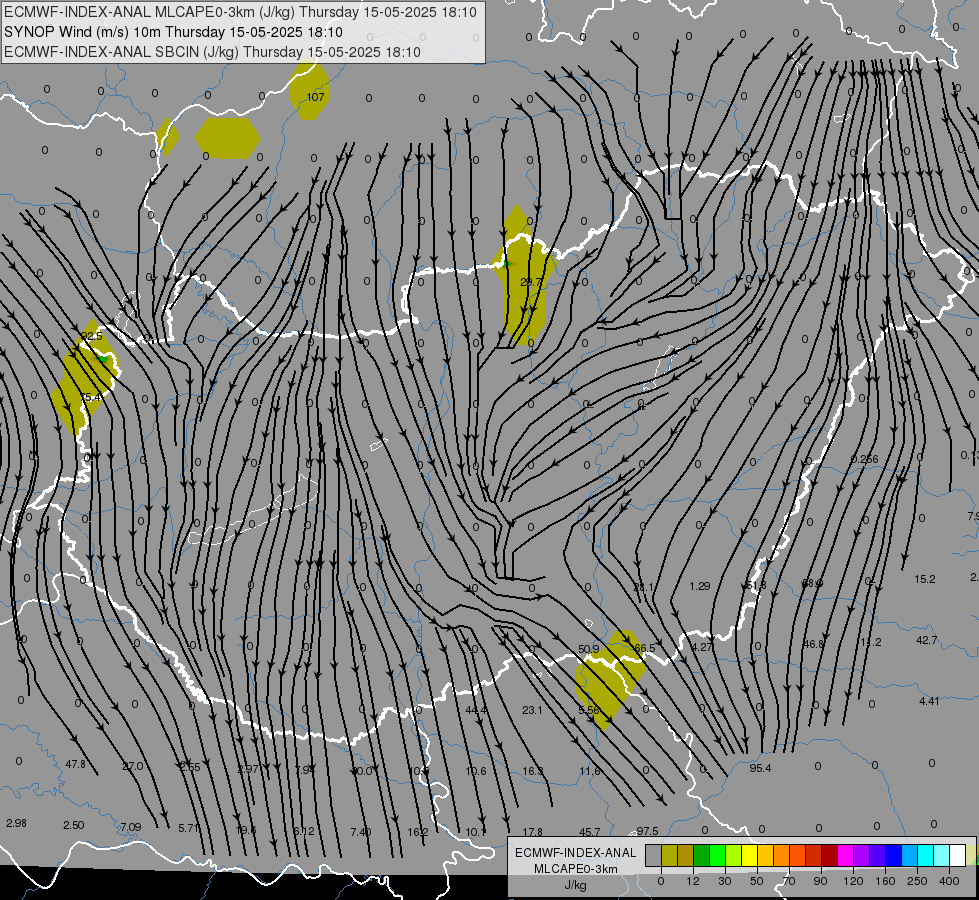Click the map value 97.5
This screenshot has height=900, width=979.
pos(647,831)
